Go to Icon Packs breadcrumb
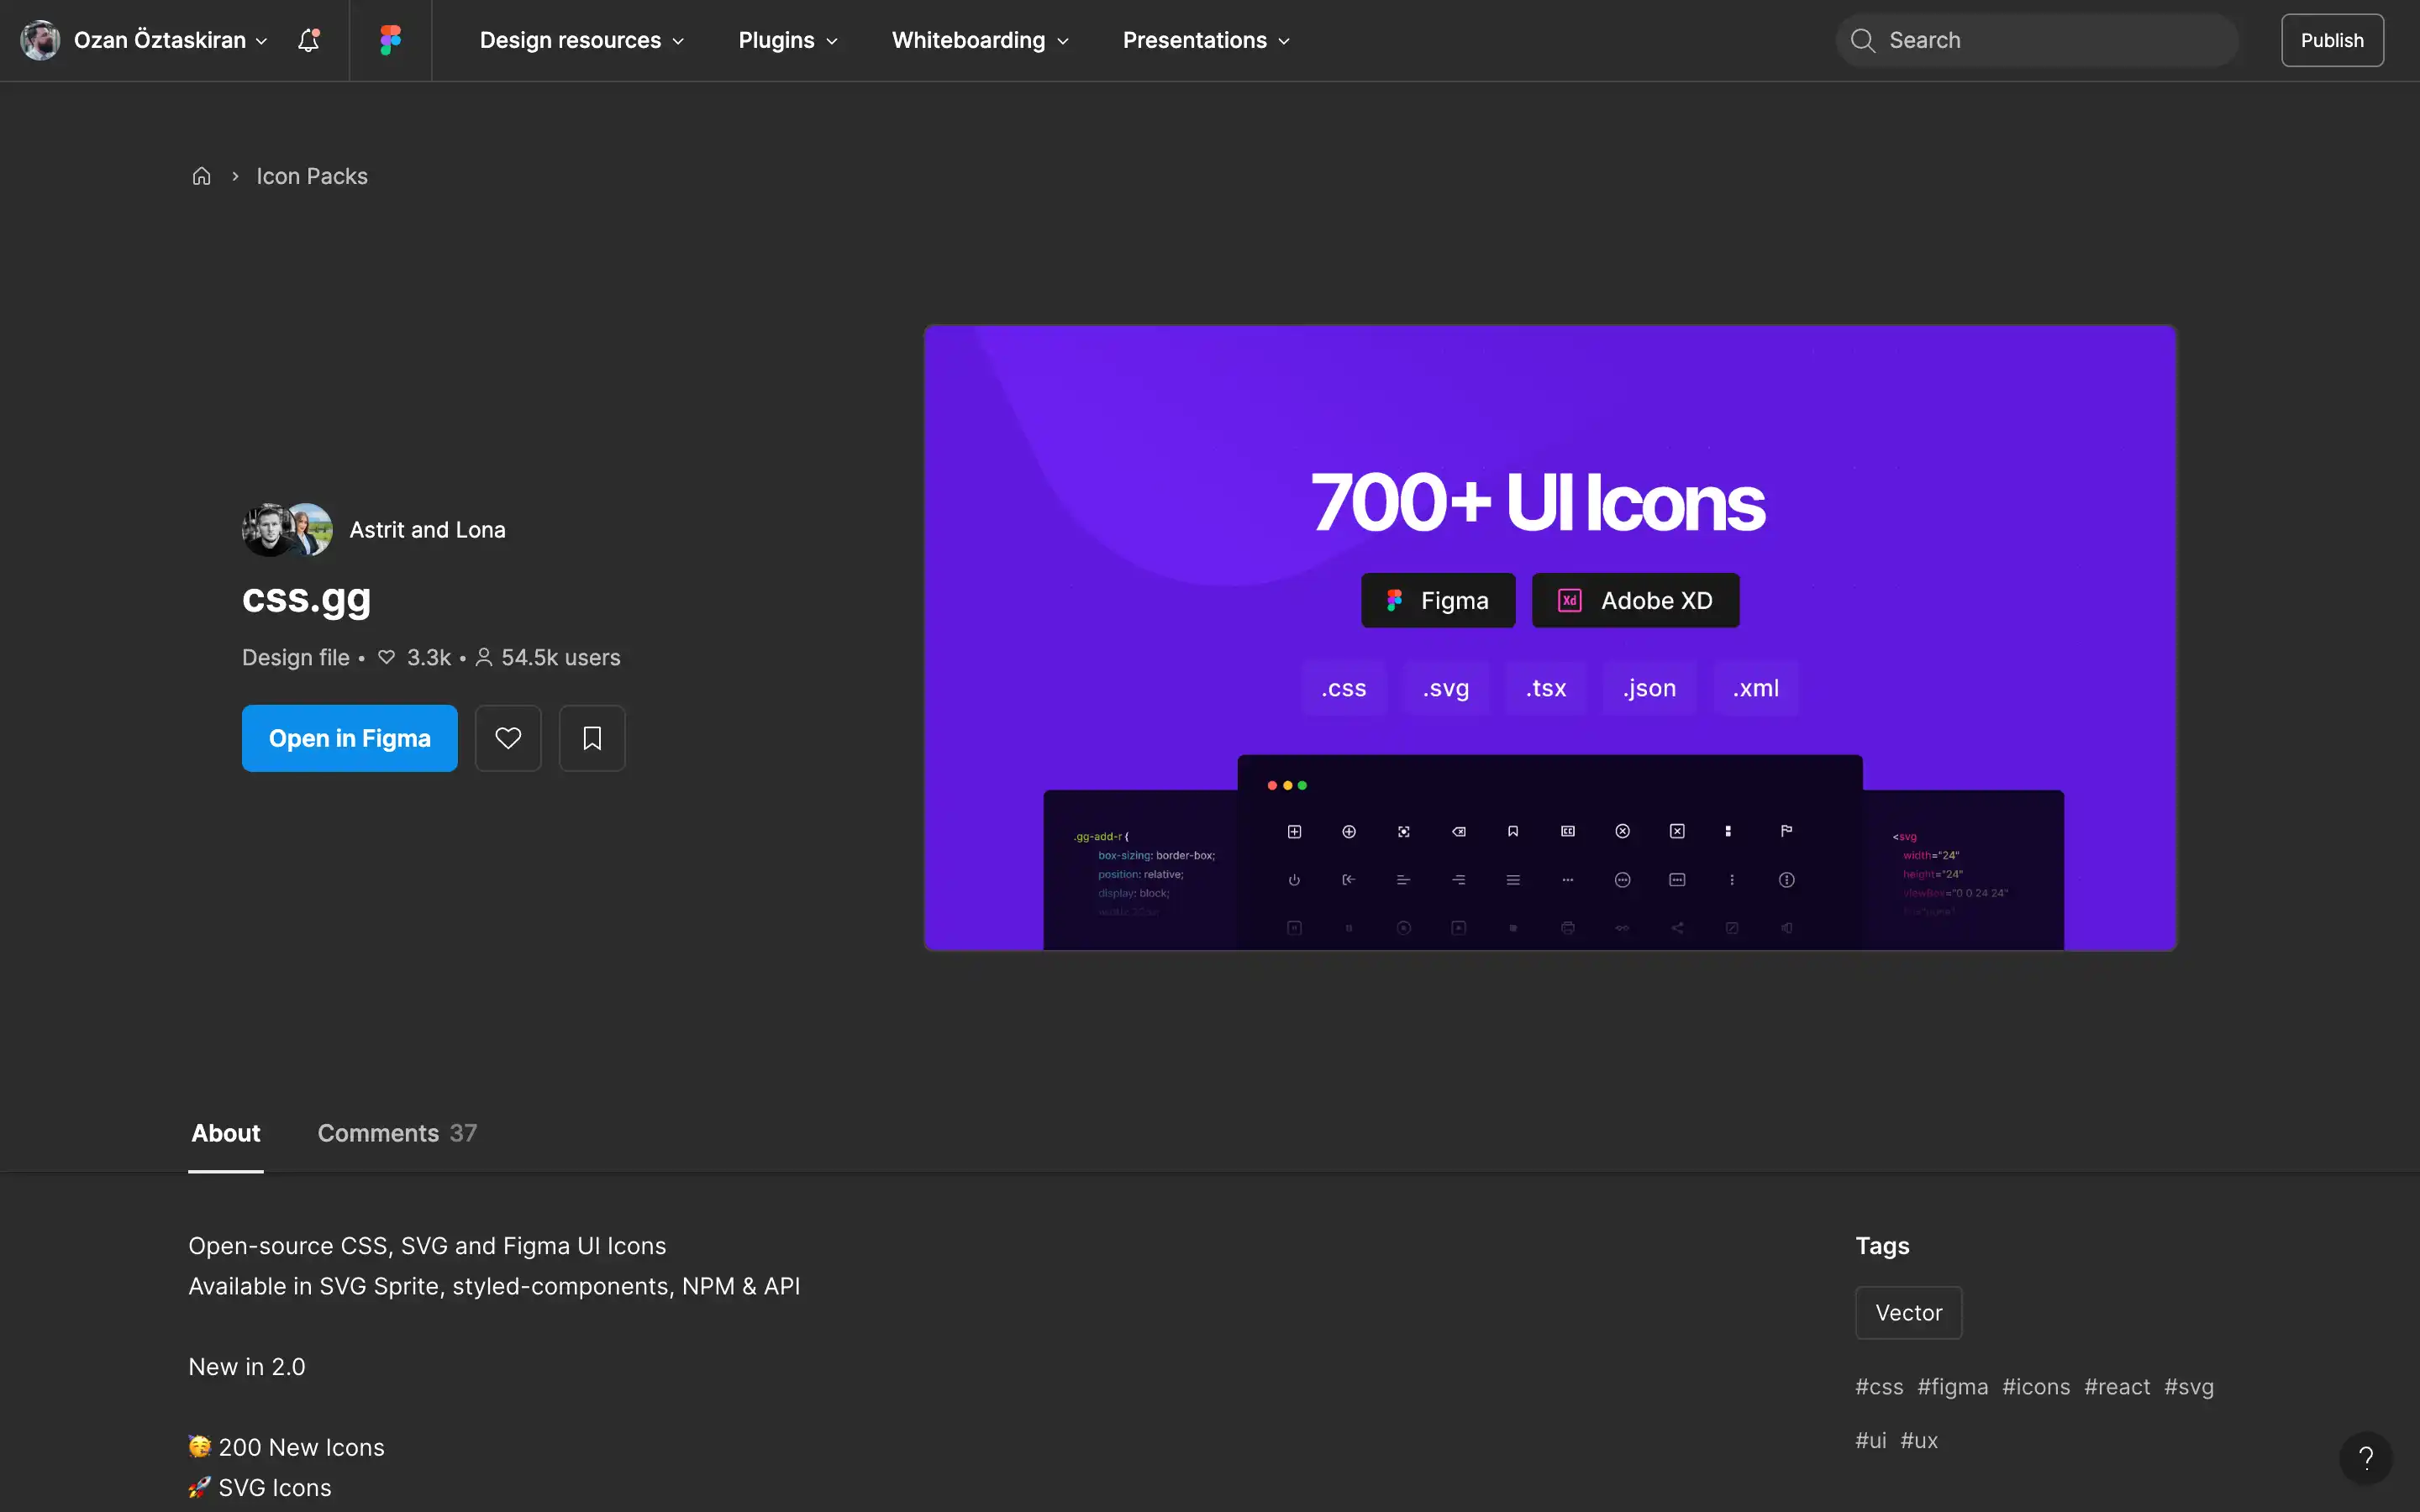Image resolution: width=2420 pixels, height=1512 pixels. [312, 176]
